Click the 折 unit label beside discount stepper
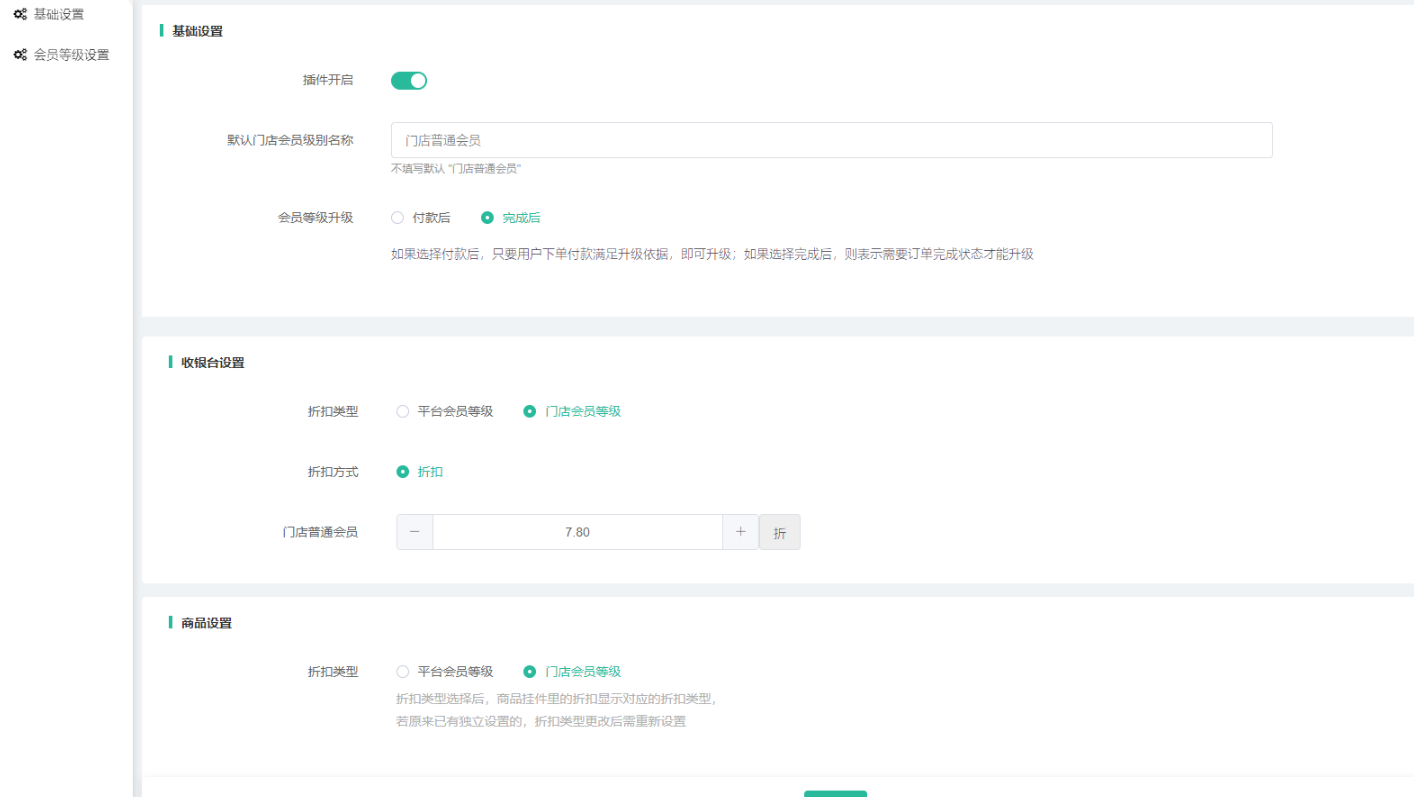1414x797 pixels. point(780,533)
